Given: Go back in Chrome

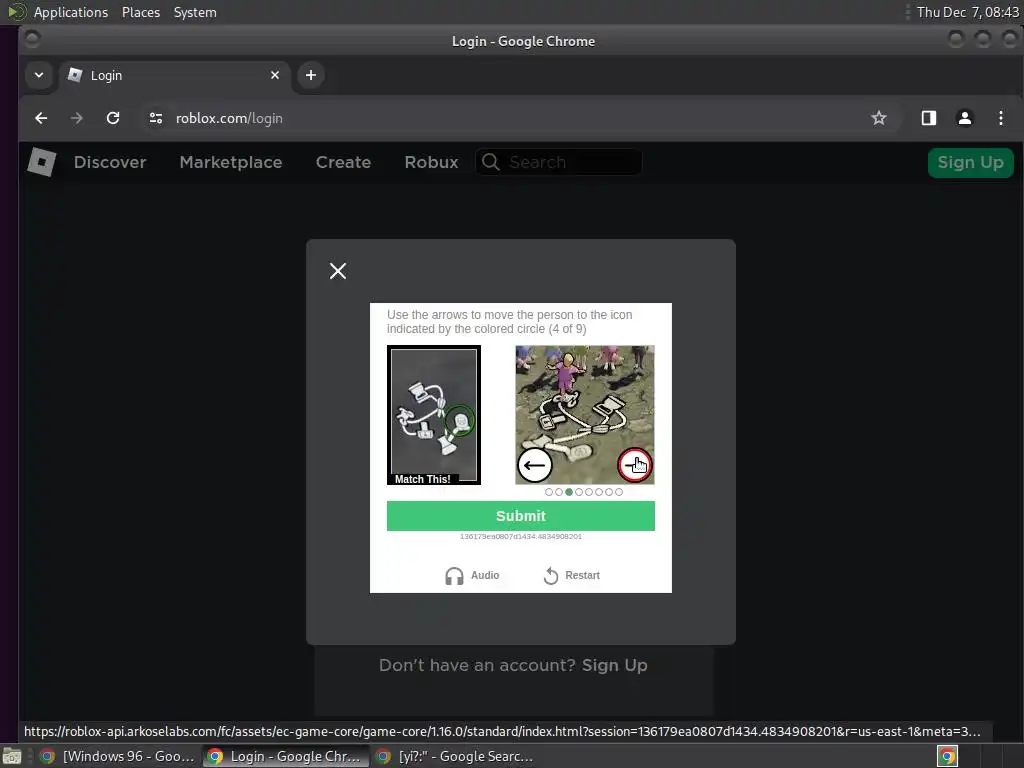Looking at the screenshot, I should pyautogui.click(x=41, y=118).
